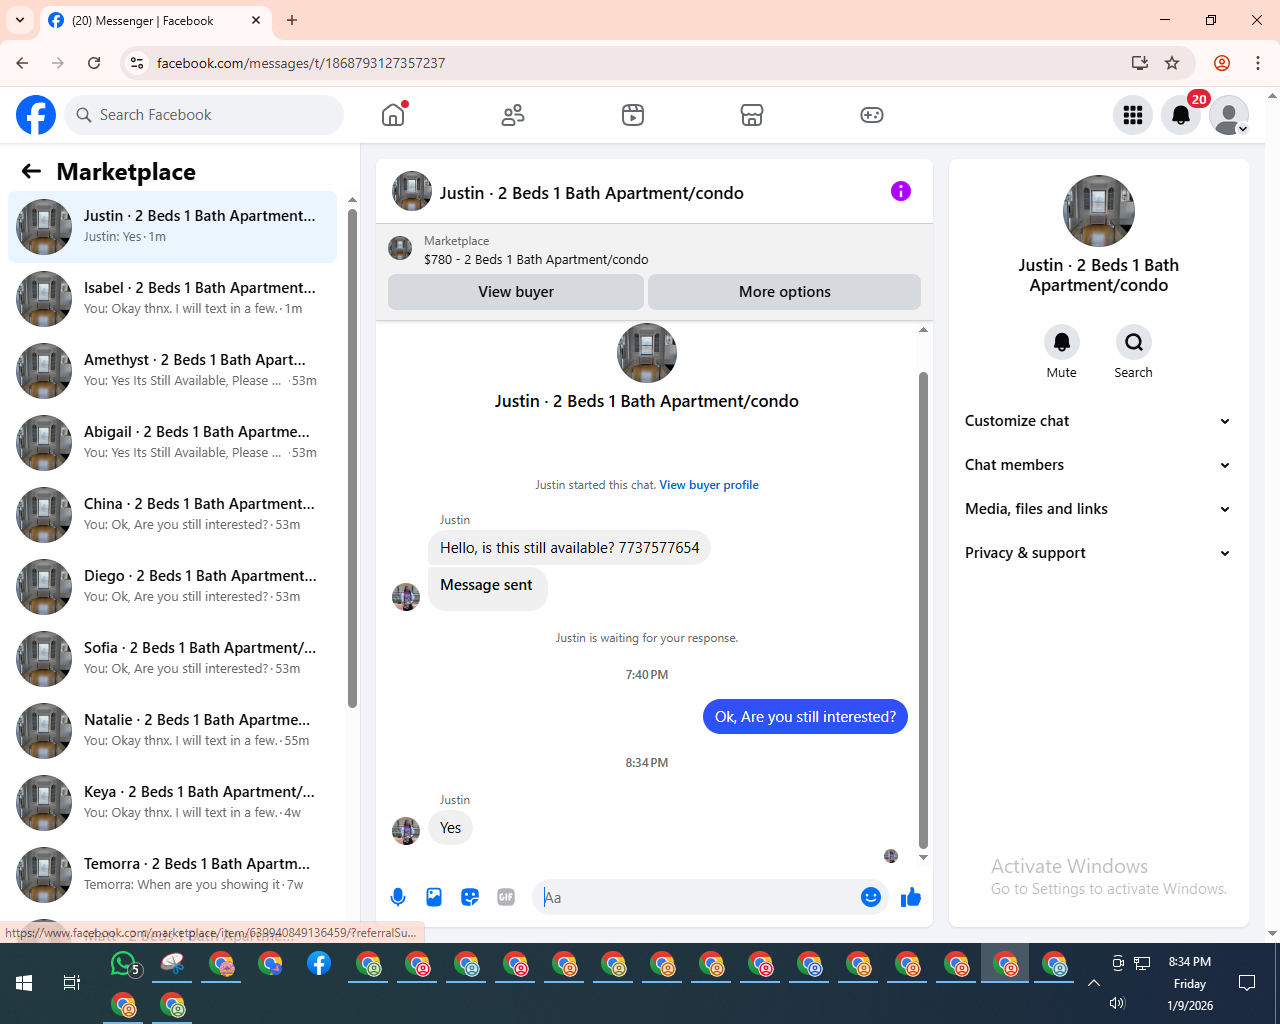Open the Home feed icon
Viewport: 1280px width, 1024px height.
393,115
